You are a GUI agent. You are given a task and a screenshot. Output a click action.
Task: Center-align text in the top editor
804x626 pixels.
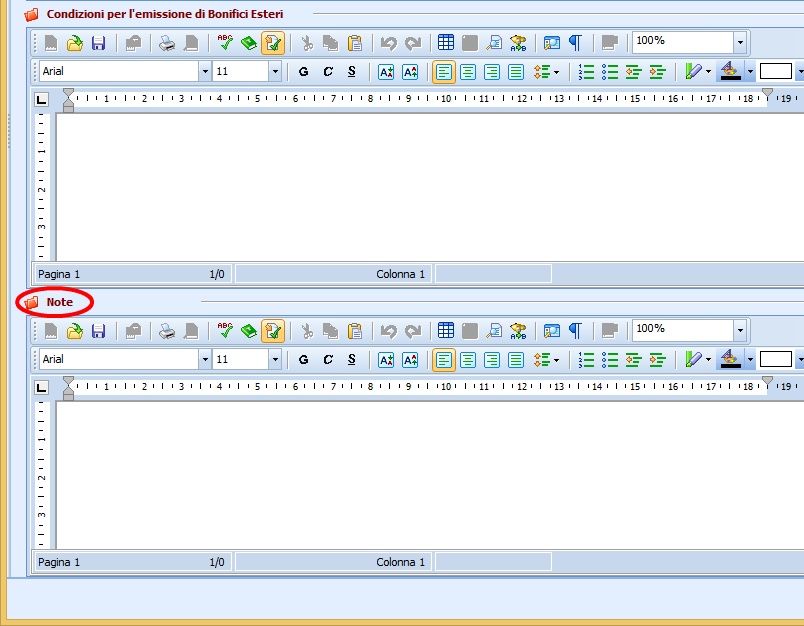tap(468, 72)
